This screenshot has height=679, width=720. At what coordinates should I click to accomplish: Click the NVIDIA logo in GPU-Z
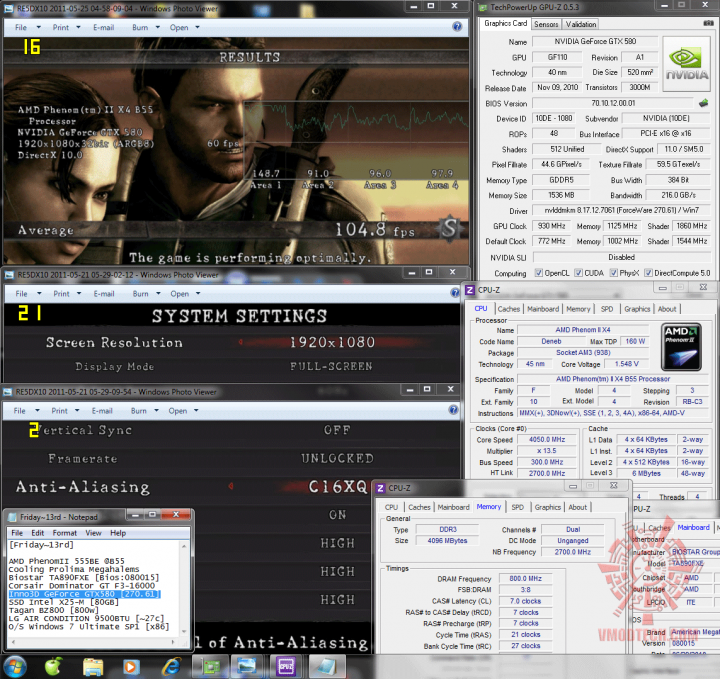point(686,65)
